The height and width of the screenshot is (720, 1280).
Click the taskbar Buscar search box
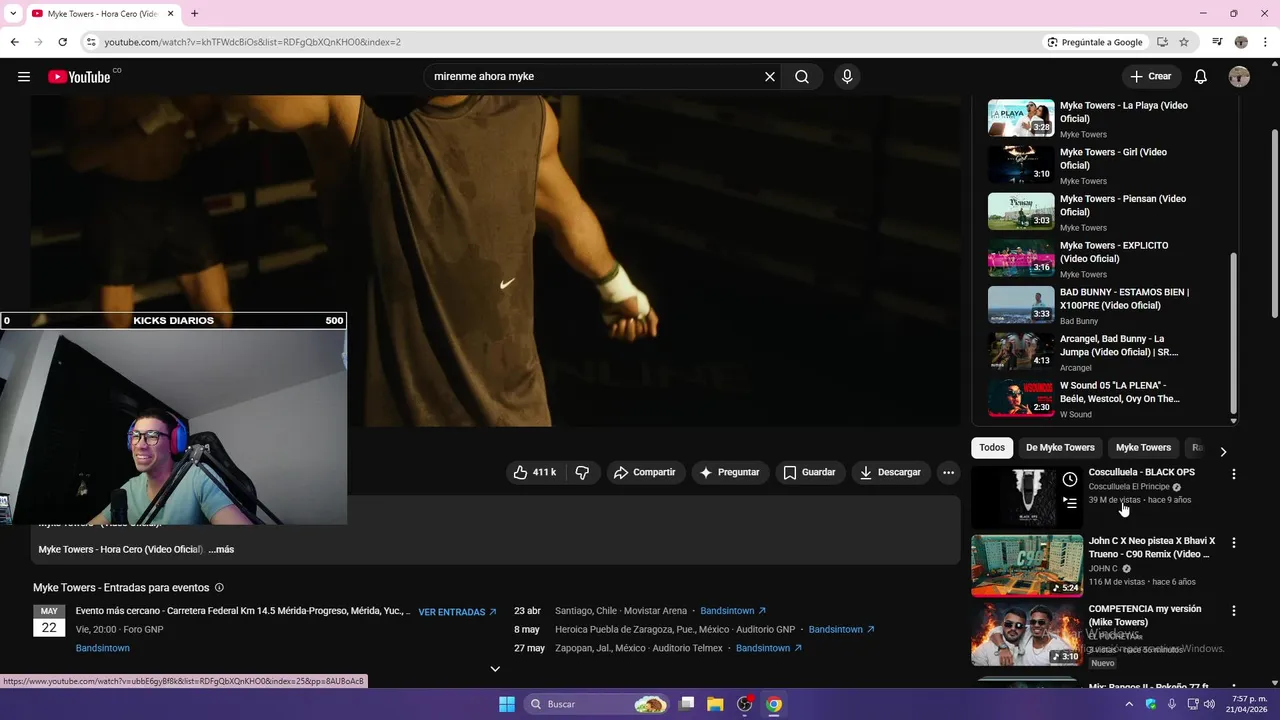tap(597, 704)
